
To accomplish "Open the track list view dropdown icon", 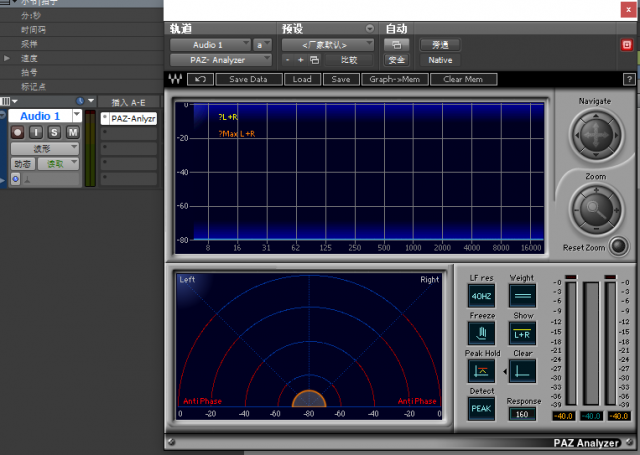I will [9, 101].
